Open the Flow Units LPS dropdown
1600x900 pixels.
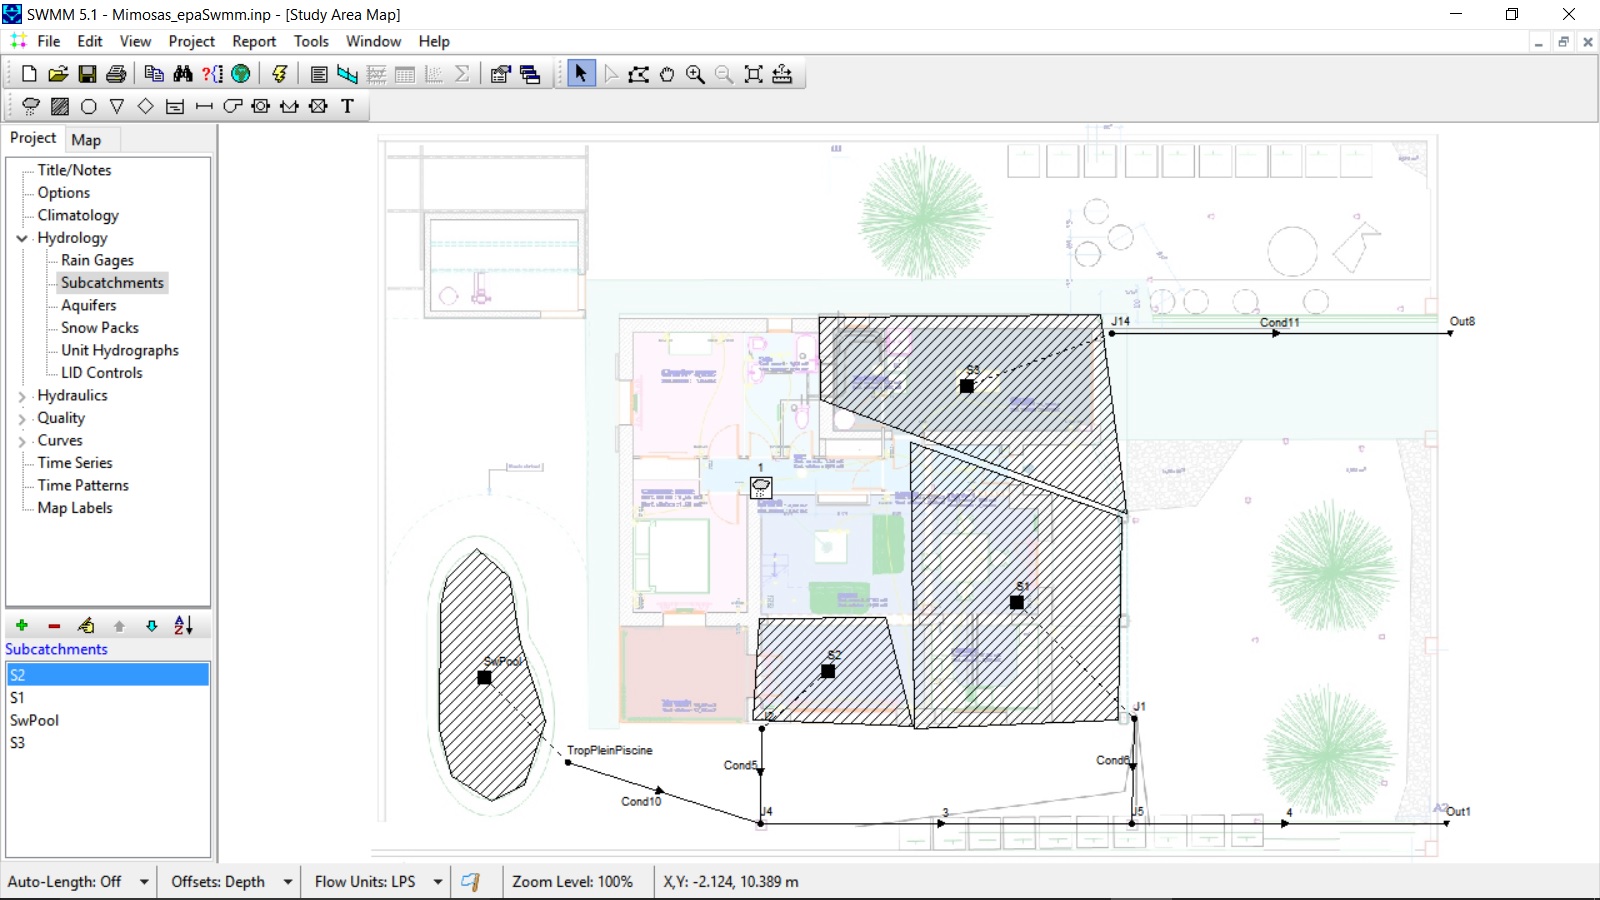[437, 882]
